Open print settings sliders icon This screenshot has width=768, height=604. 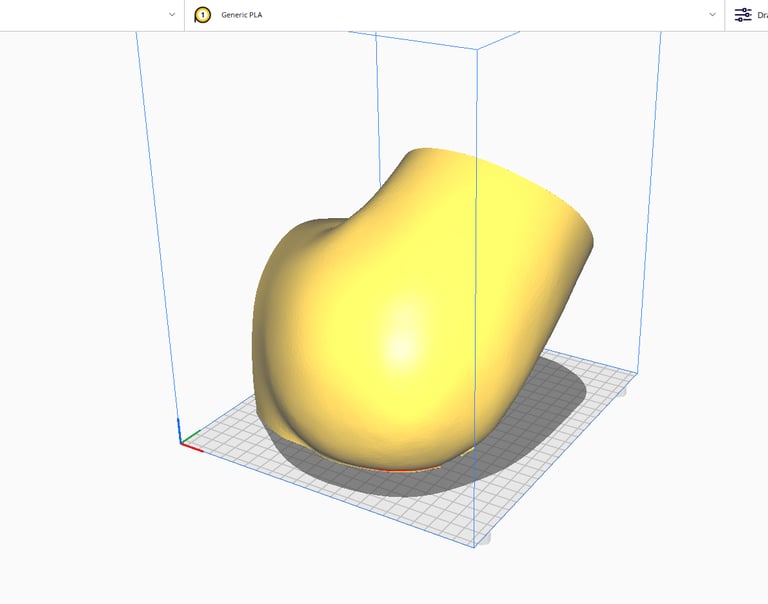(743, 15)
